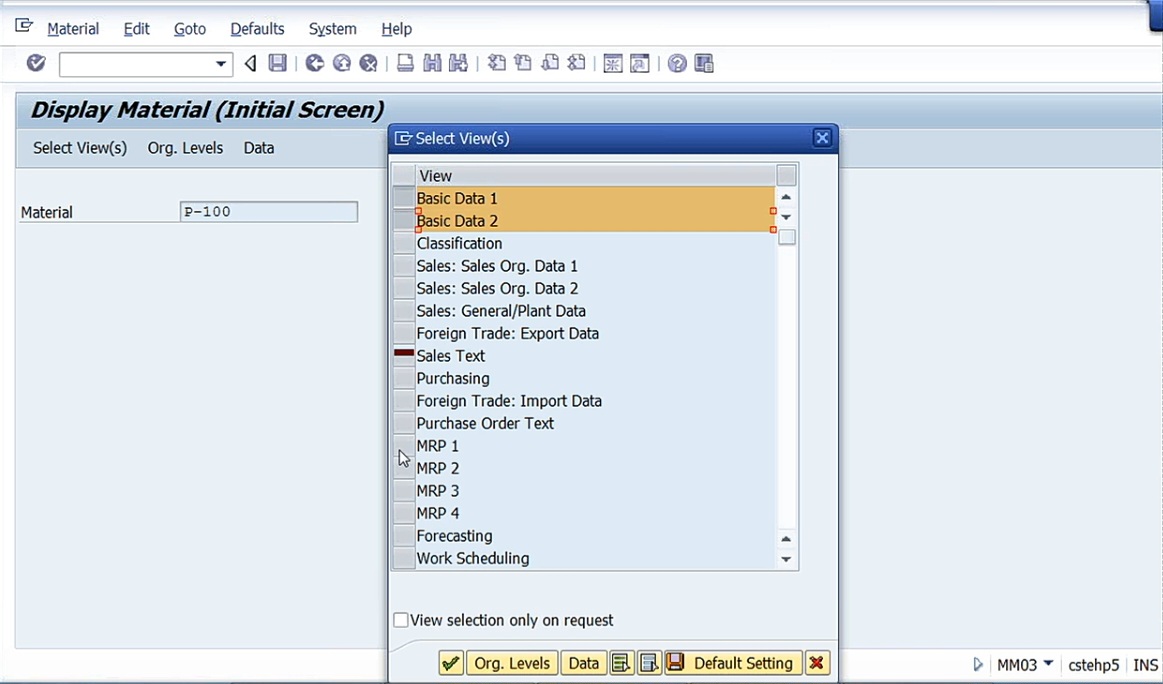This screenshot has height=684, width=1163.
Task: Click the Exit up-arrow icon
Action: coord(341,63)
